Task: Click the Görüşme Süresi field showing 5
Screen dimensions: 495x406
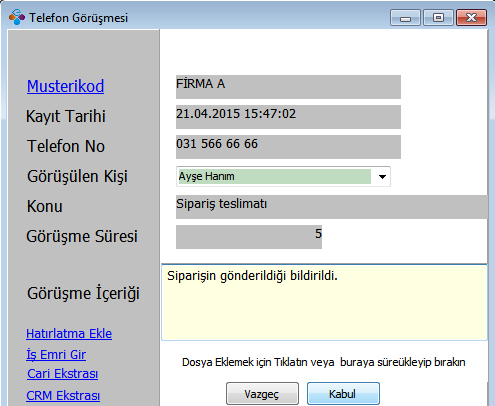Action: (x=249, y=237)
